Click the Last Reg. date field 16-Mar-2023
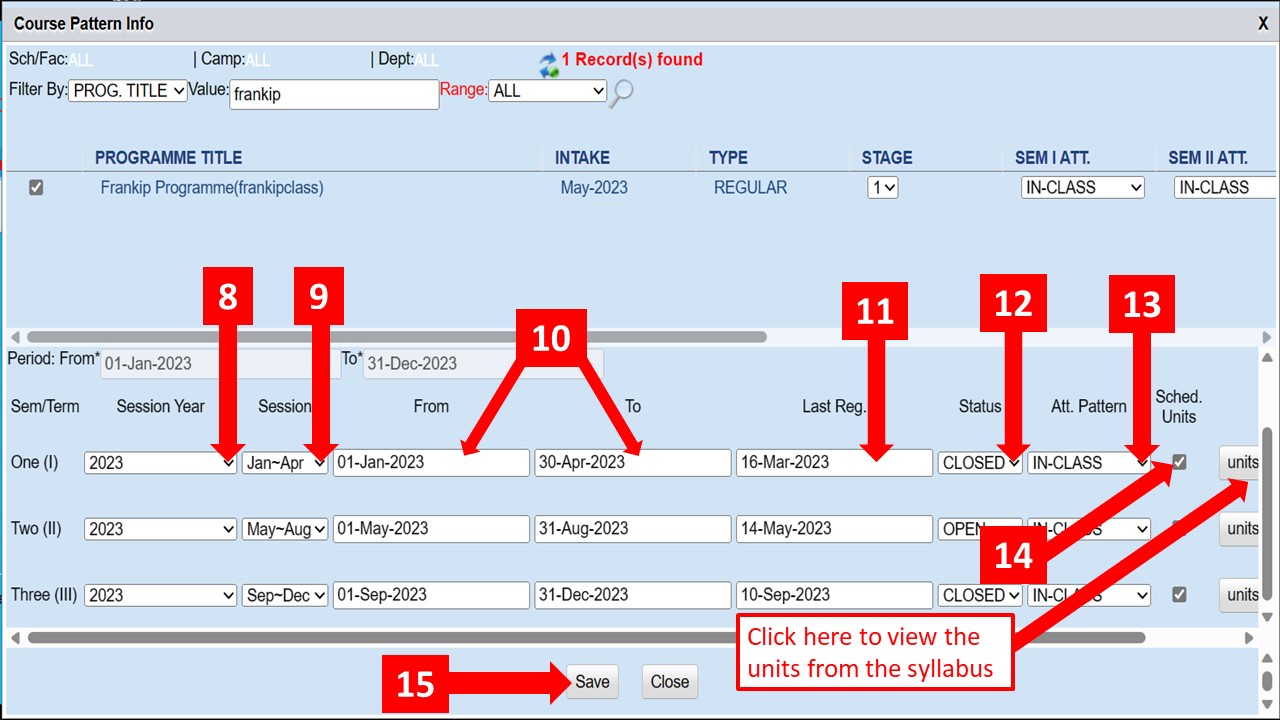Viewport: 1280px width, 720px height. [x=833, y=462]
